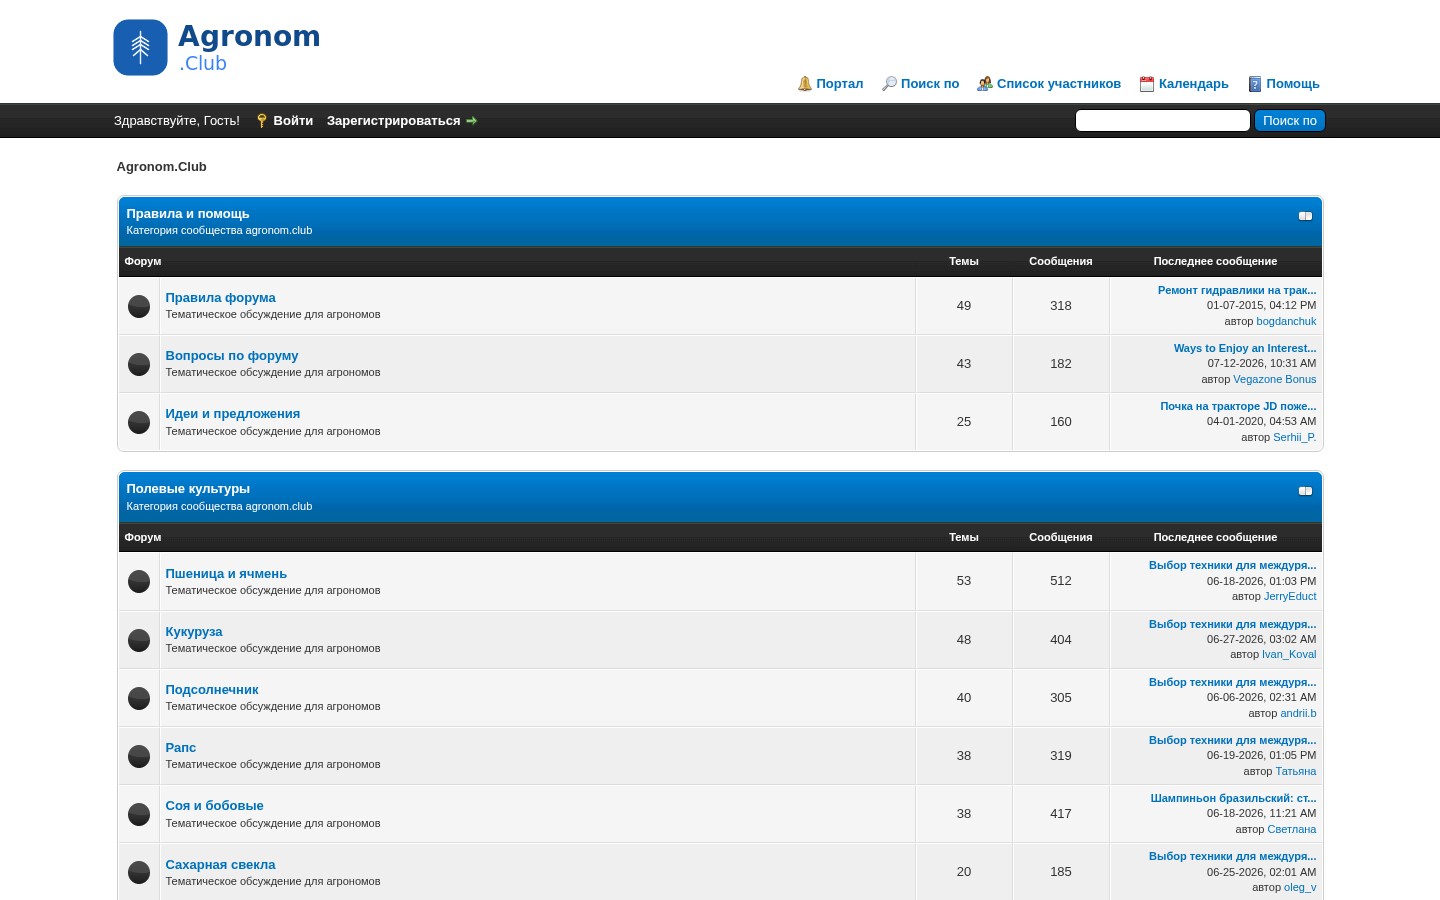Open the Кукуруза forum
The height and width of the screenshot is (900, 1440).
click(x=194, y=632)
